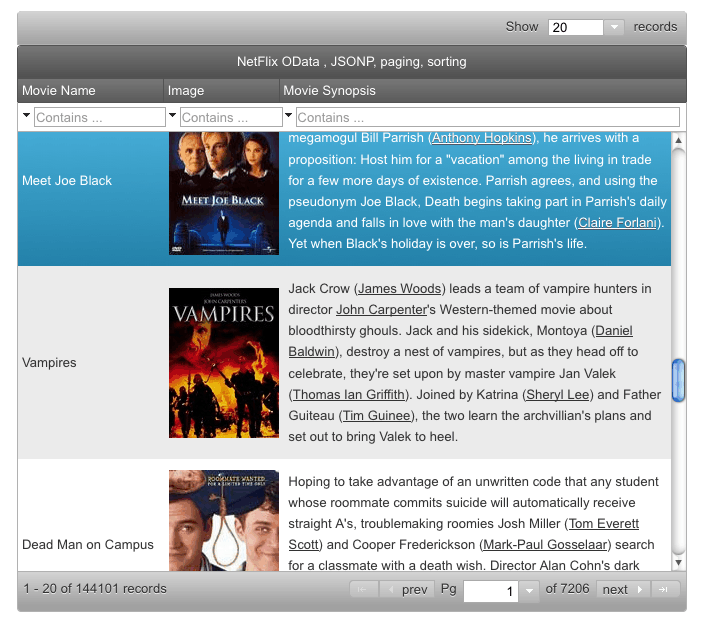Open the John Carpenter link
716x620 pixels.
pos(381,310)
